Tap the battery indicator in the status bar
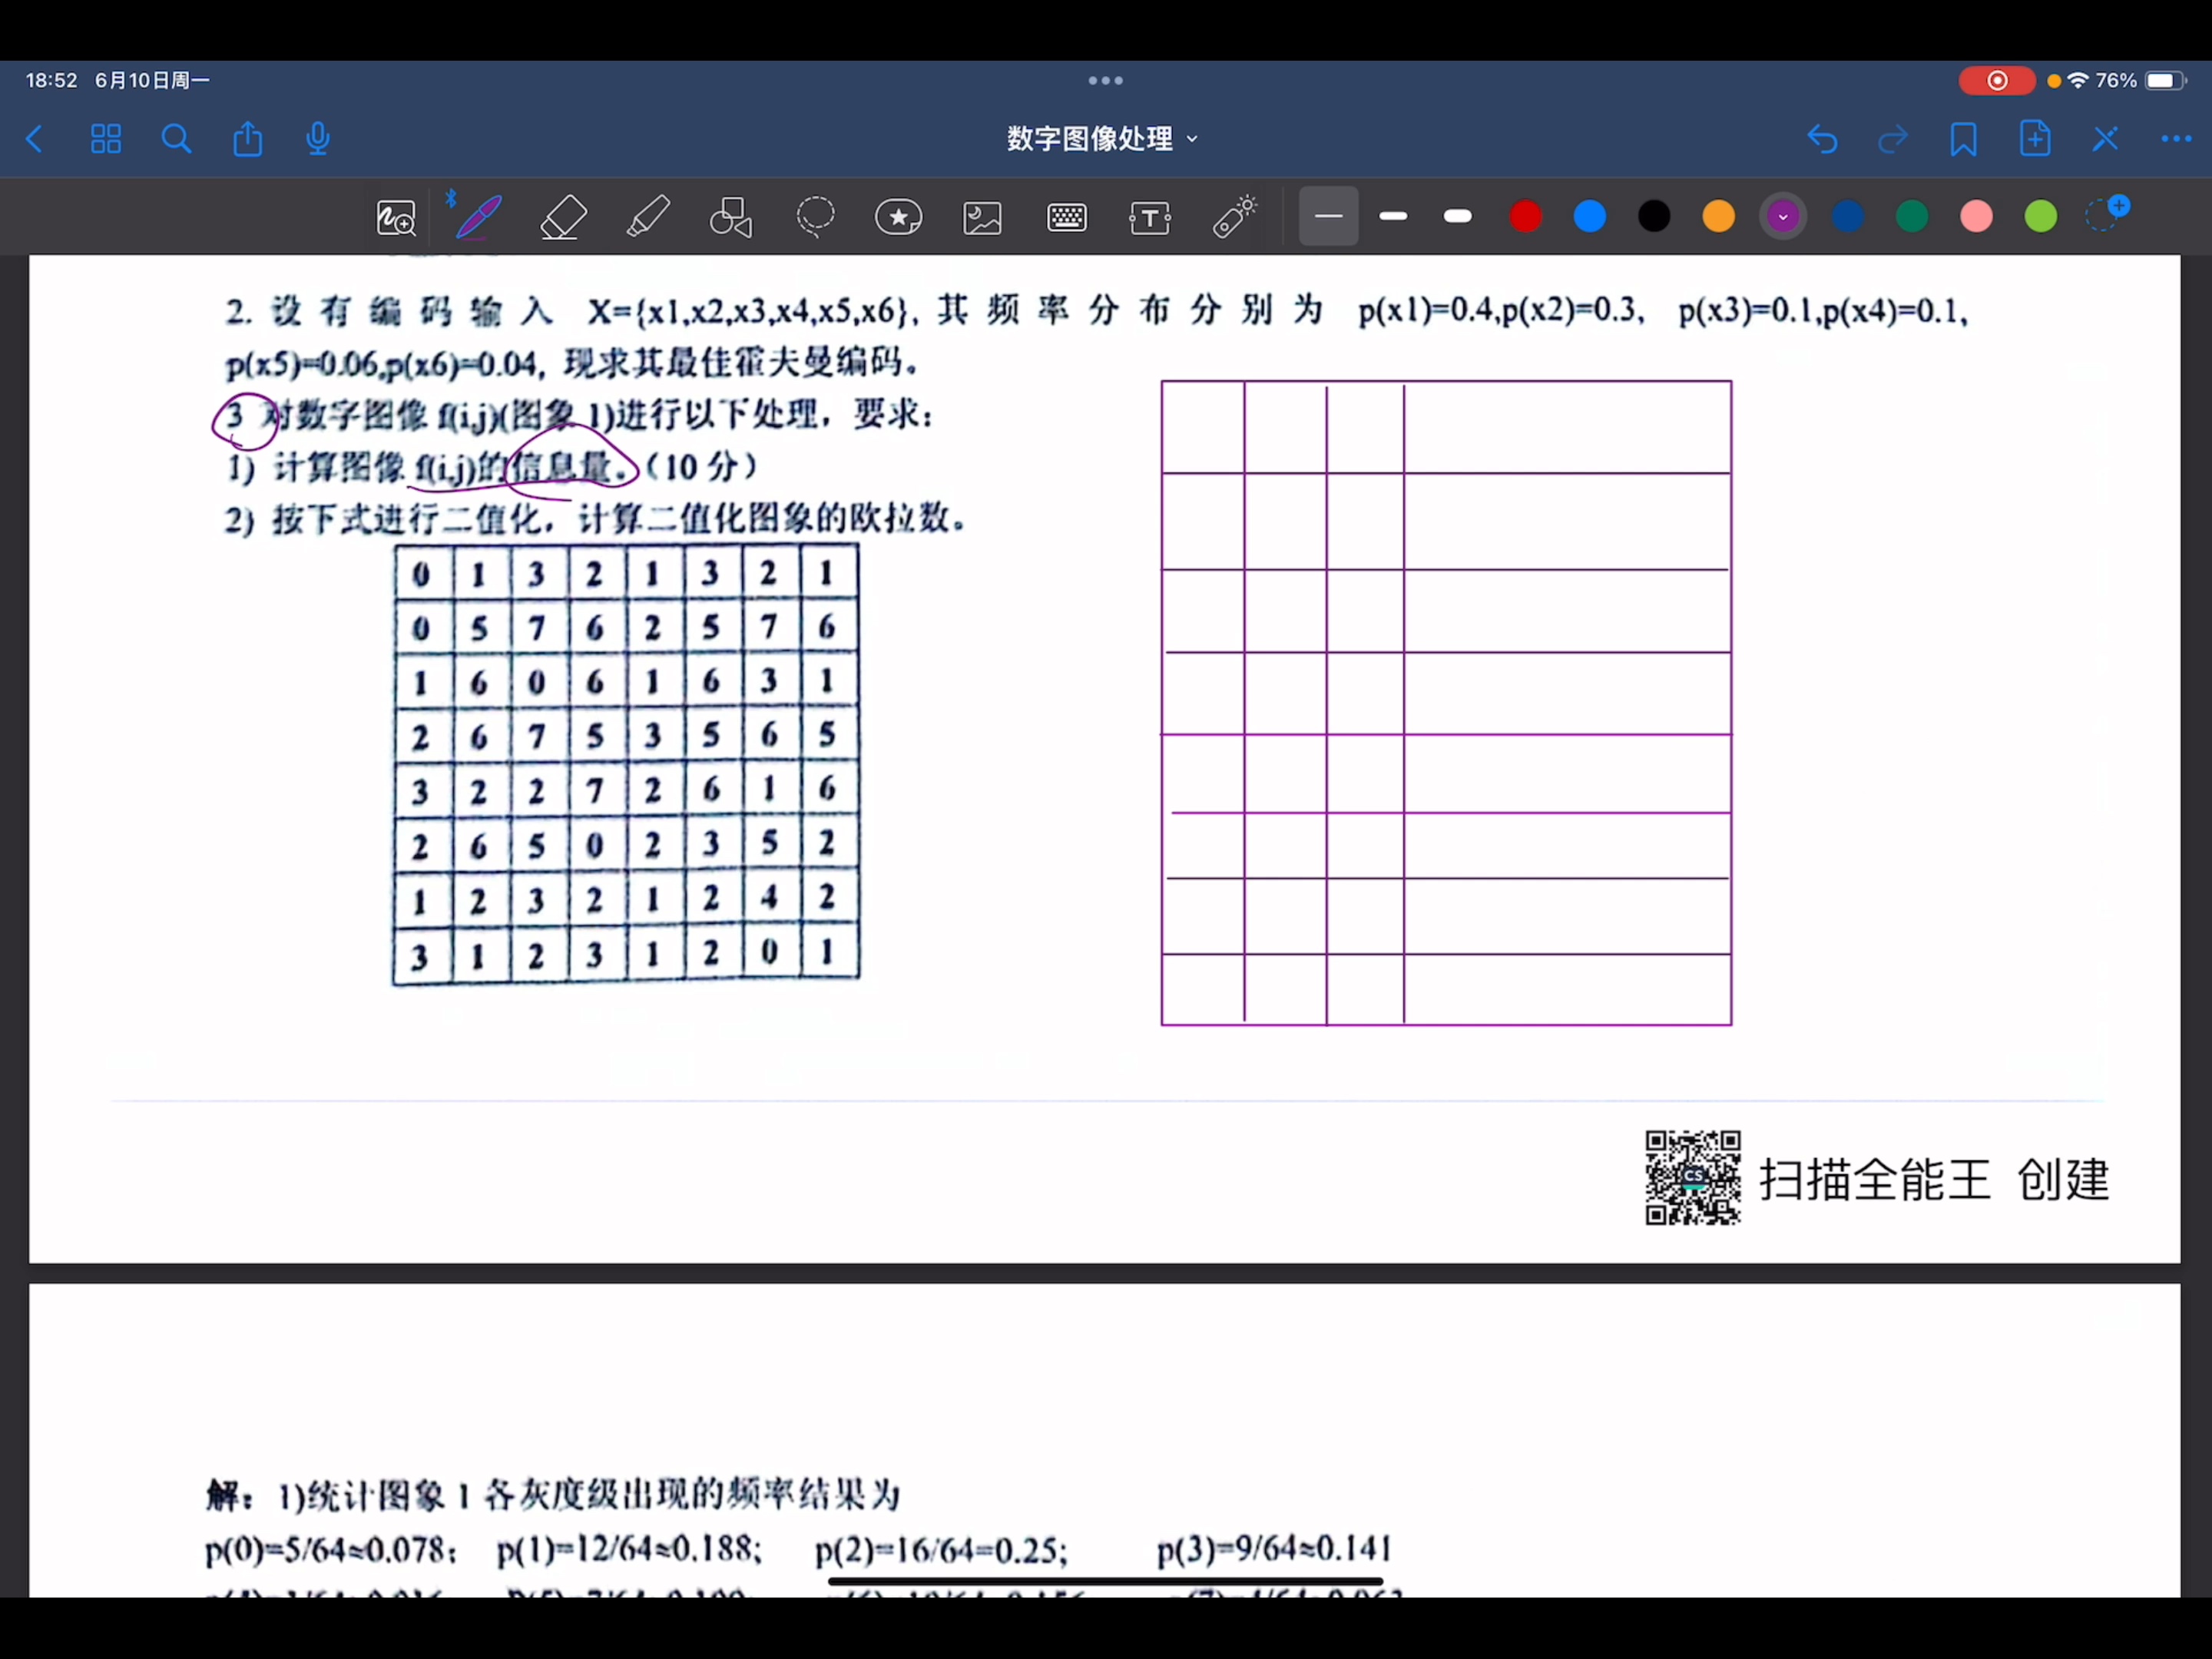This screenshot has height=1659, width=2212. tap(2165, 80)
